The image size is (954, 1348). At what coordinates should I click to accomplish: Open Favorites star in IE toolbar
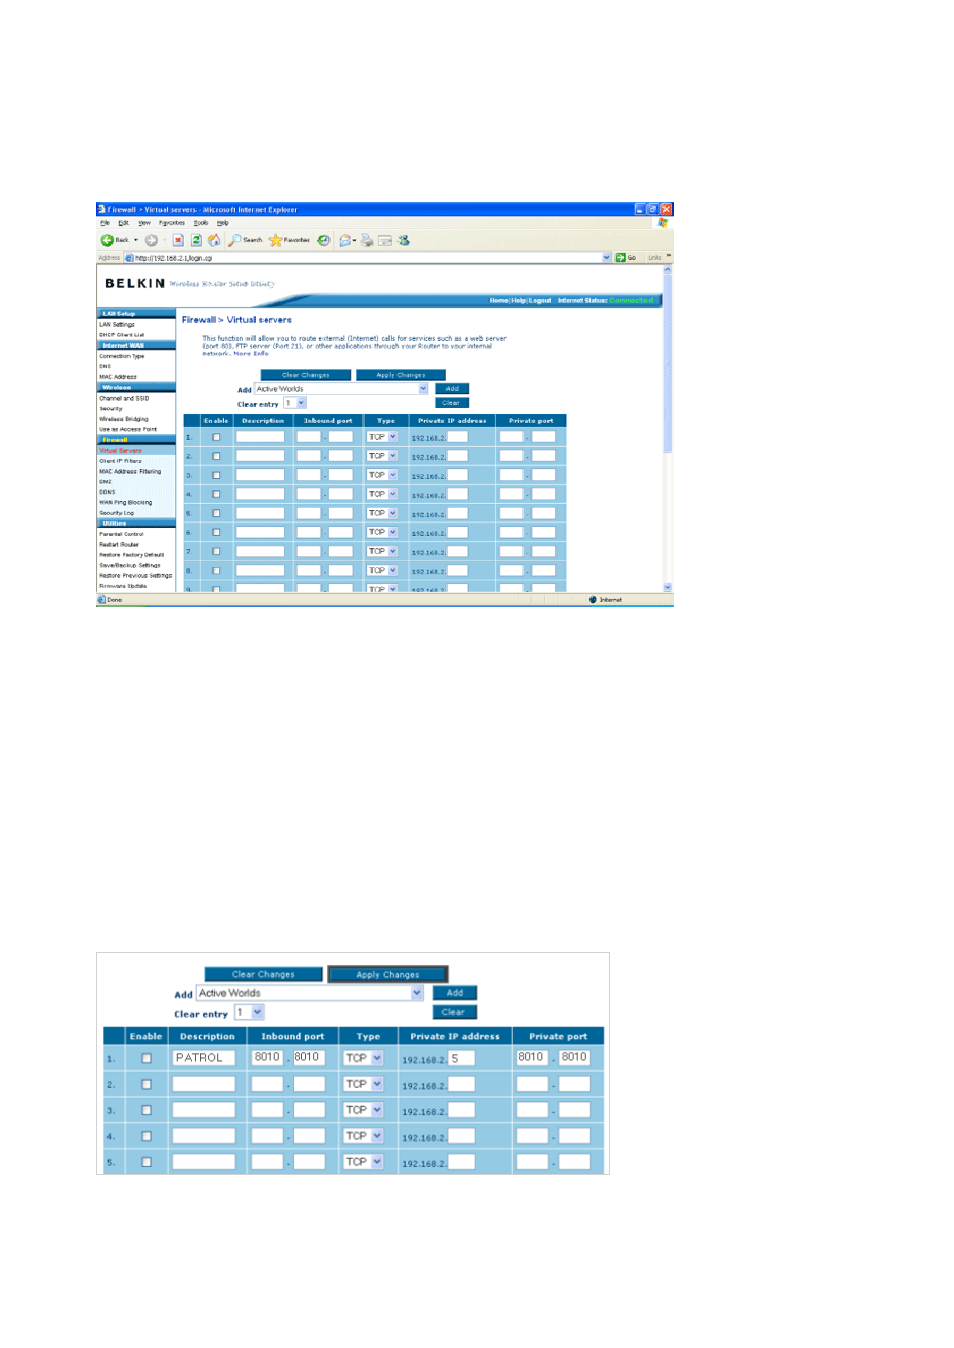tap(289, 240)
